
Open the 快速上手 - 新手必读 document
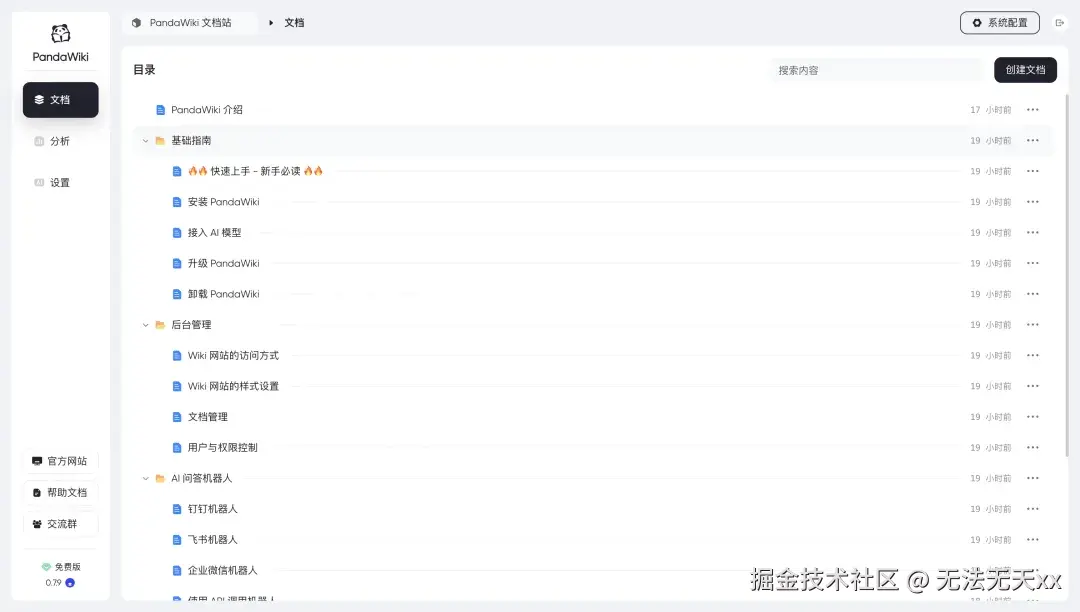pos(255,171)
